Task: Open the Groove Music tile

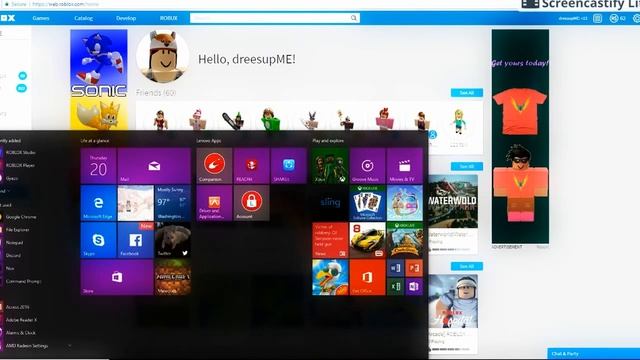Action: 367,166
